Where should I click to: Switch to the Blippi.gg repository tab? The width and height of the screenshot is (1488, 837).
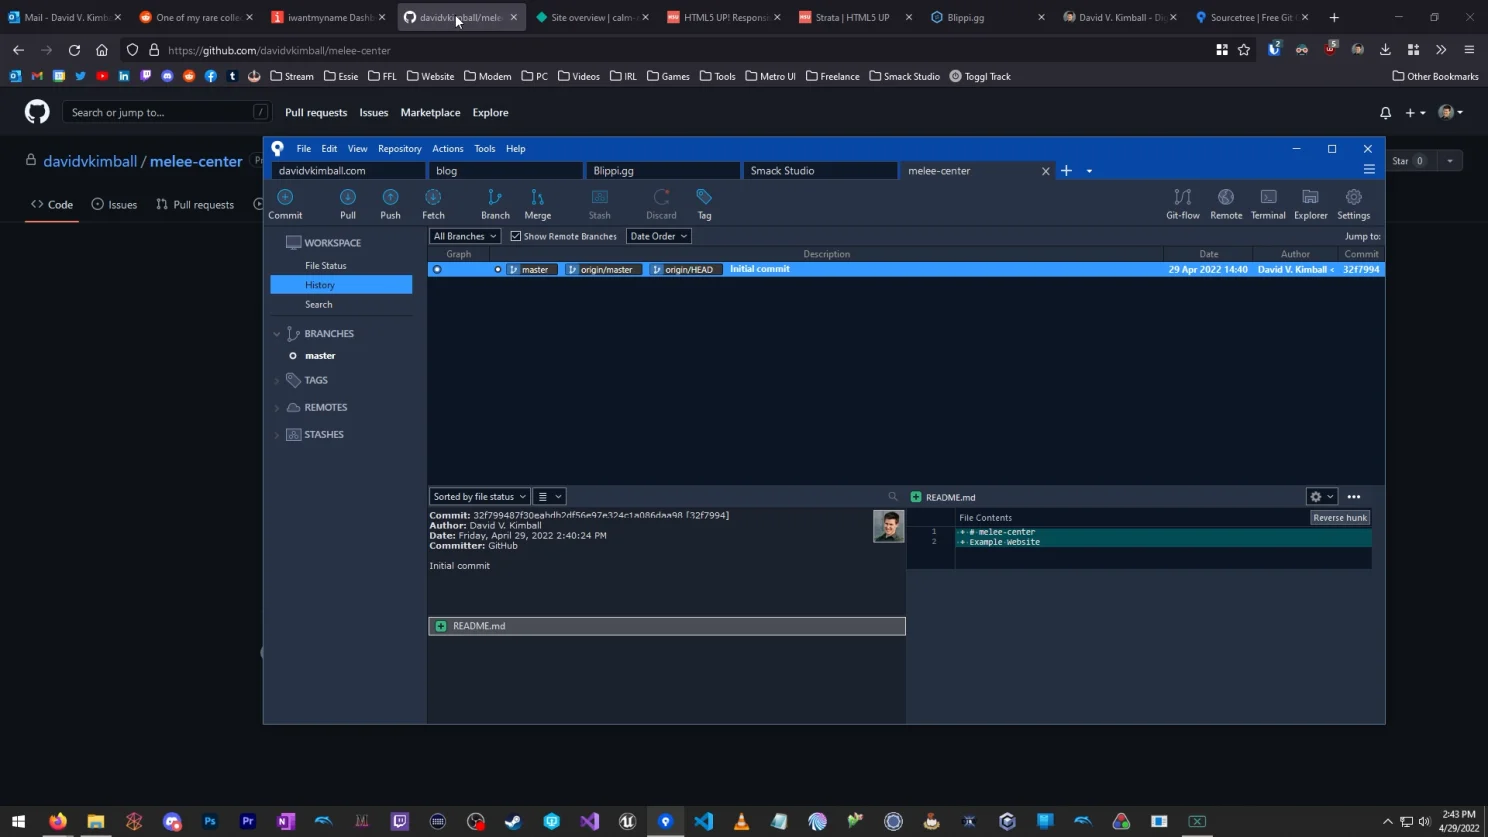pyautogui.click(x=661, y=171)
